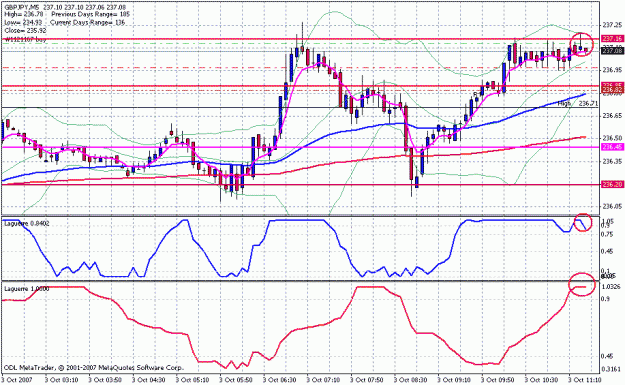Click the 236.95 price axis label
Viewport: 625px width, 385px height.
[612, 70]
